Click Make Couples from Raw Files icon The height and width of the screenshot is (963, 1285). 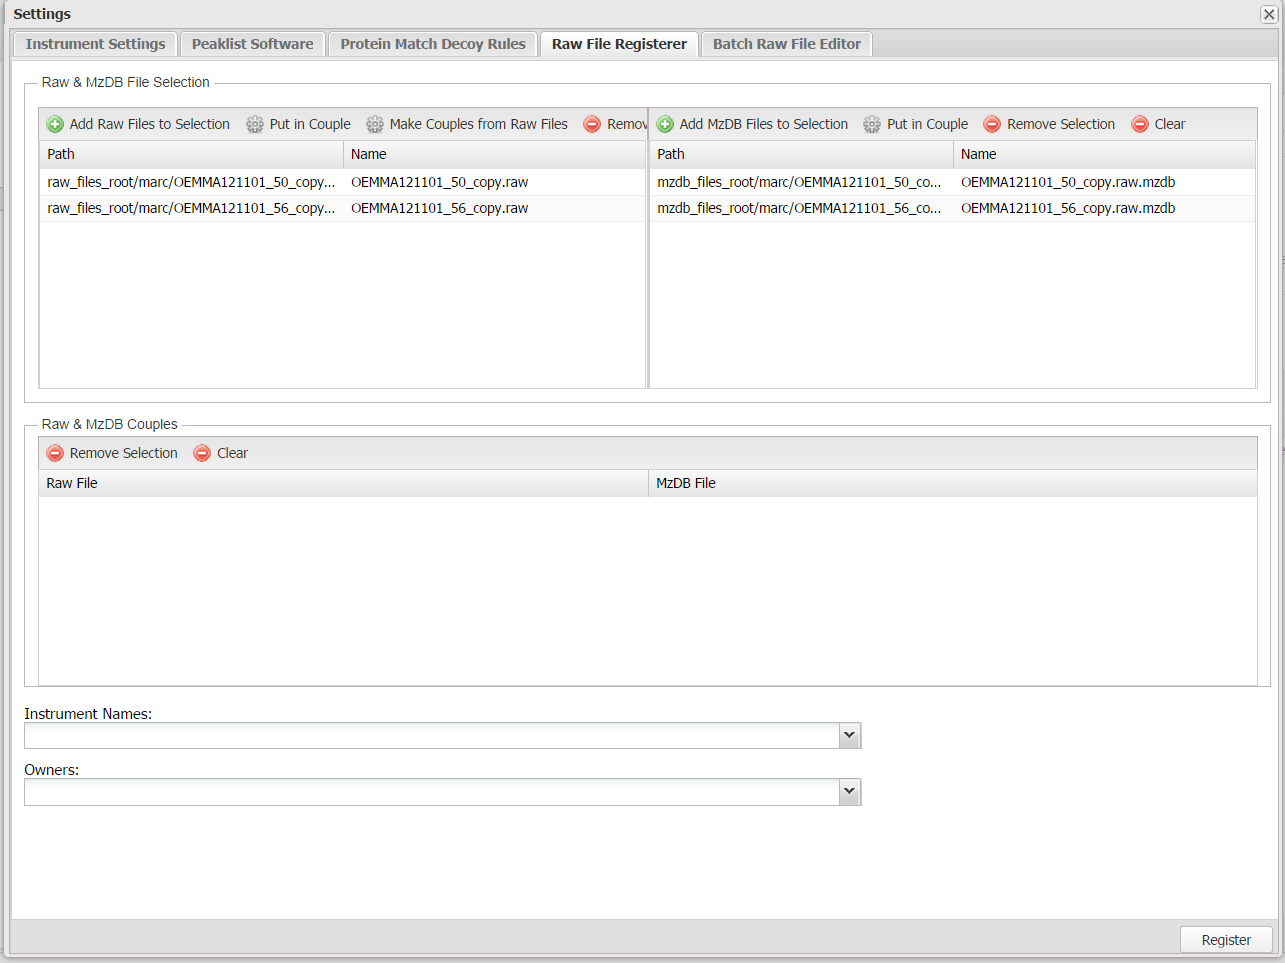[x=375, y=124]
